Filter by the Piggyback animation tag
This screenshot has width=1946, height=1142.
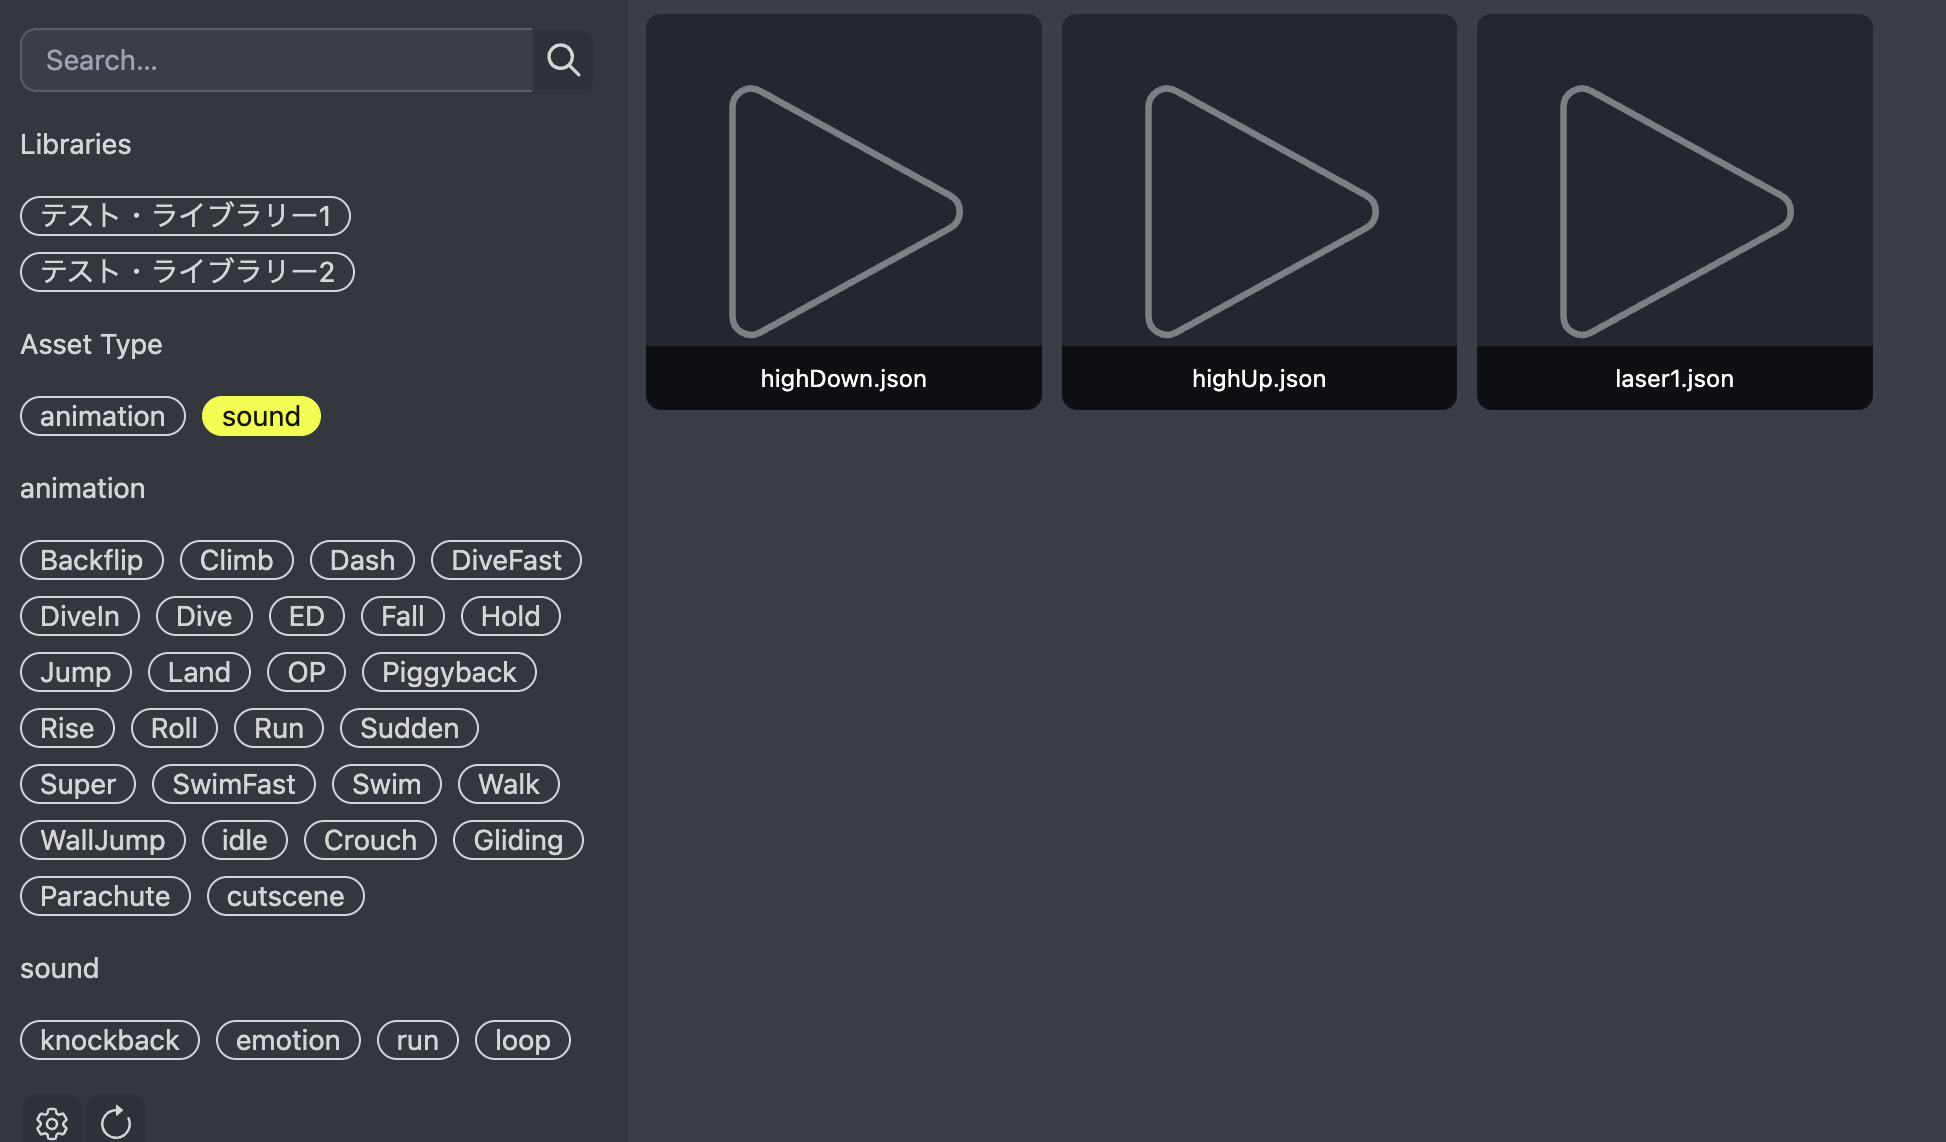click(x=449, y=672)
